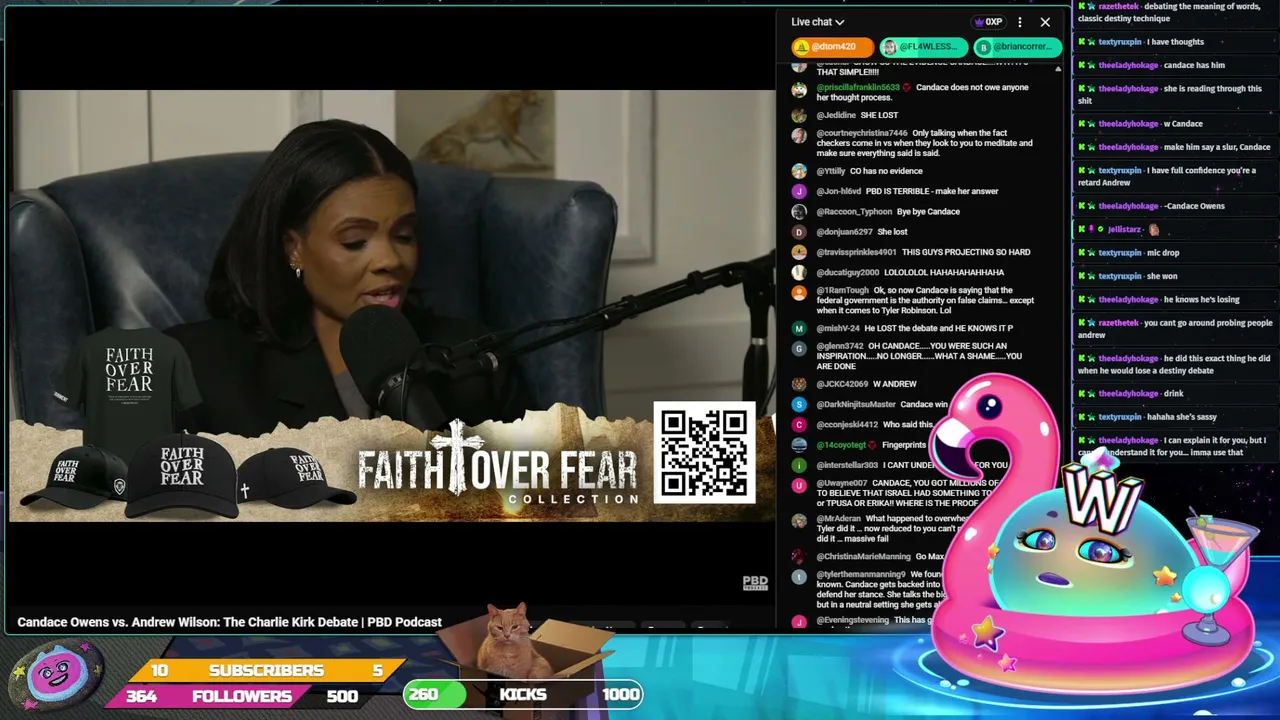Click the Faith Over Fear QR code
The image size is (1280, 720).
(704, 453)
